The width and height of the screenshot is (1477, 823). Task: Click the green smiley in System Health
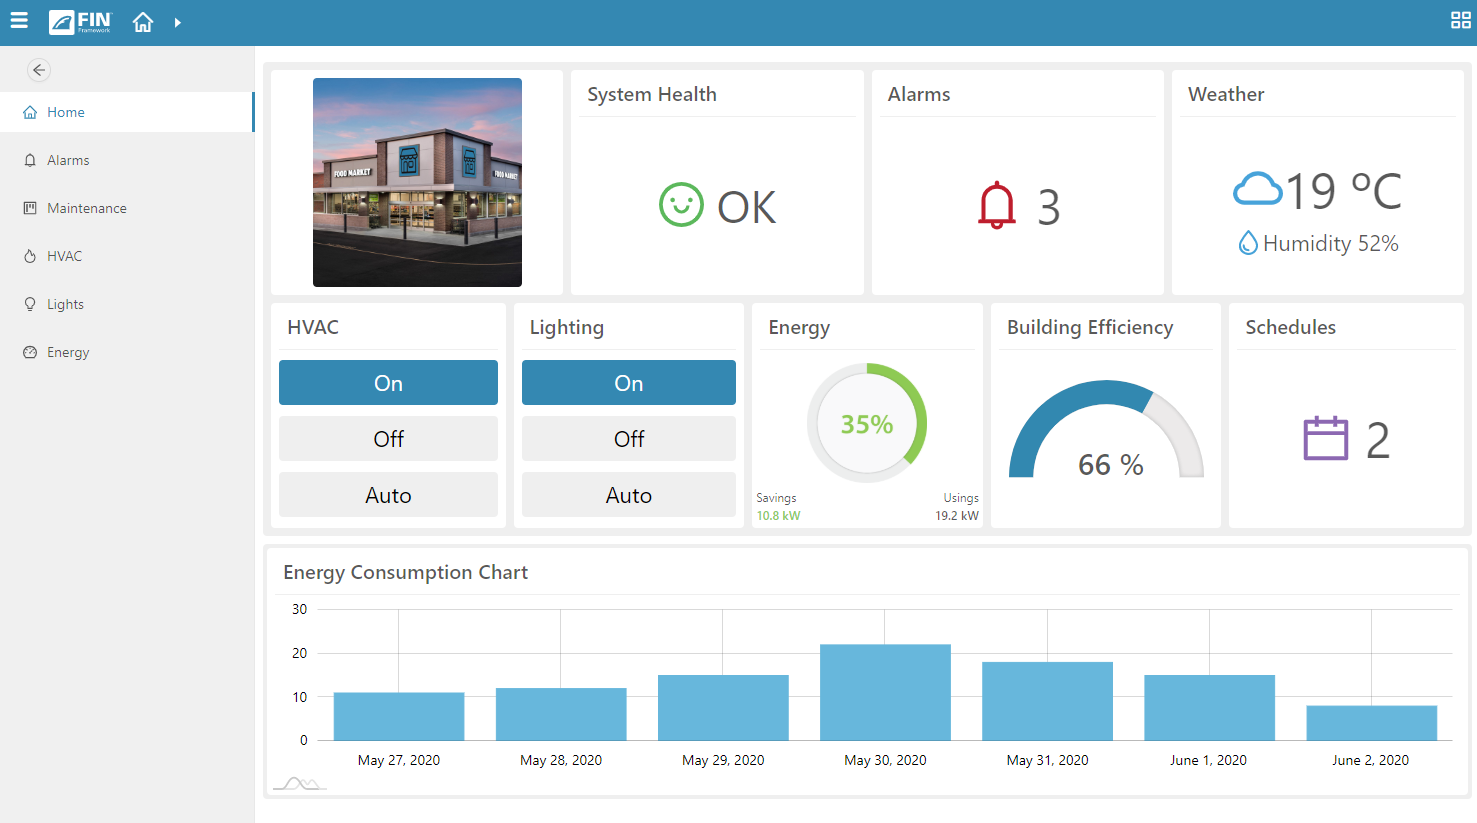[681, 206]
